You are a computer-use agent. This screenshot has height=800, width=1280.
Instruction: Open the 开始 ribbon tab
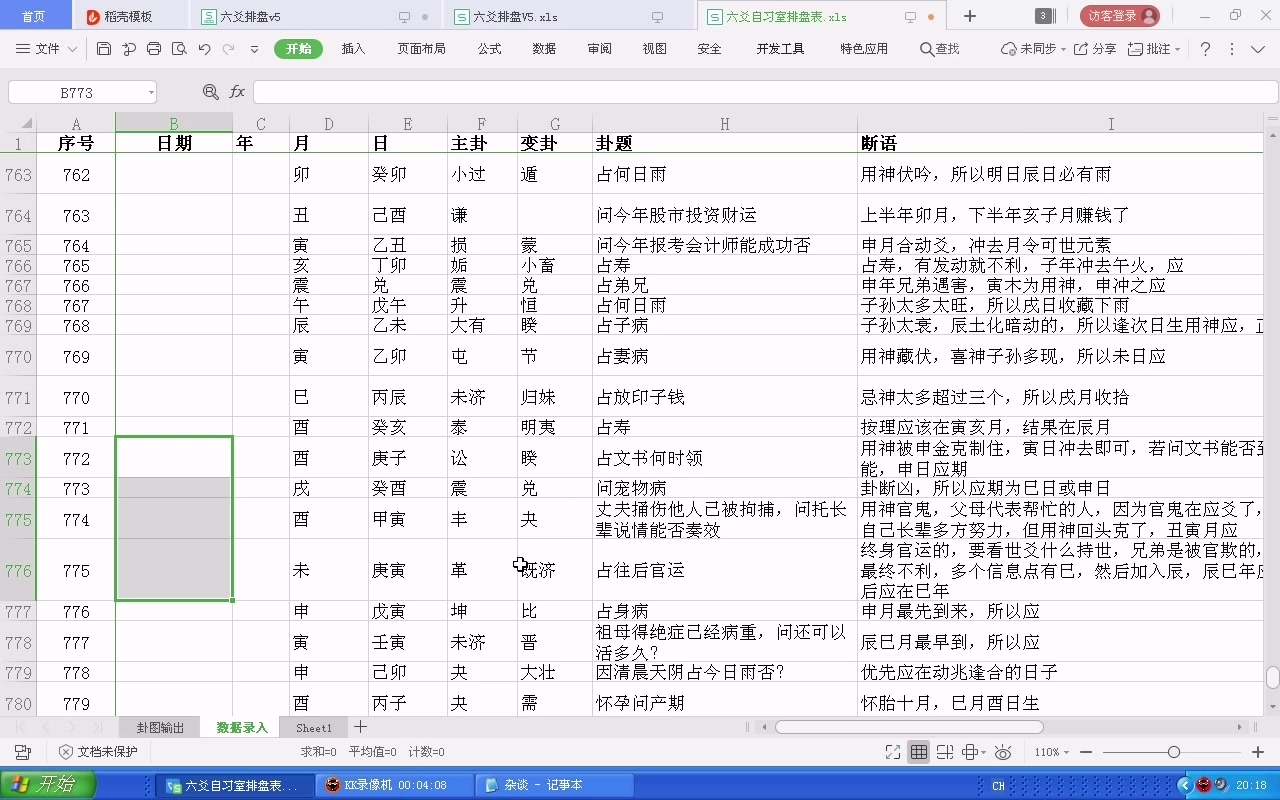click(x=298, y=49)
